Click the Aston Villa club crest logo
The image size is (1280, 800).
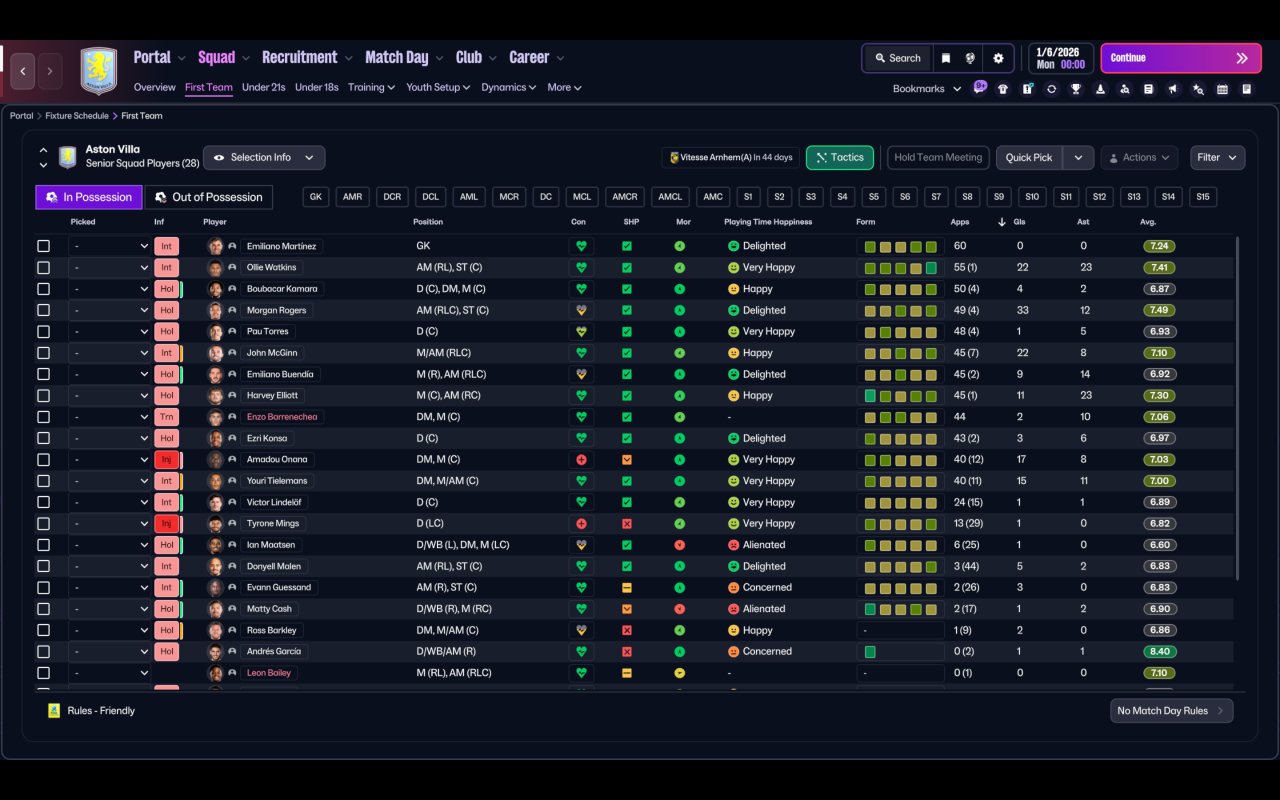click(x=98, y=71)
